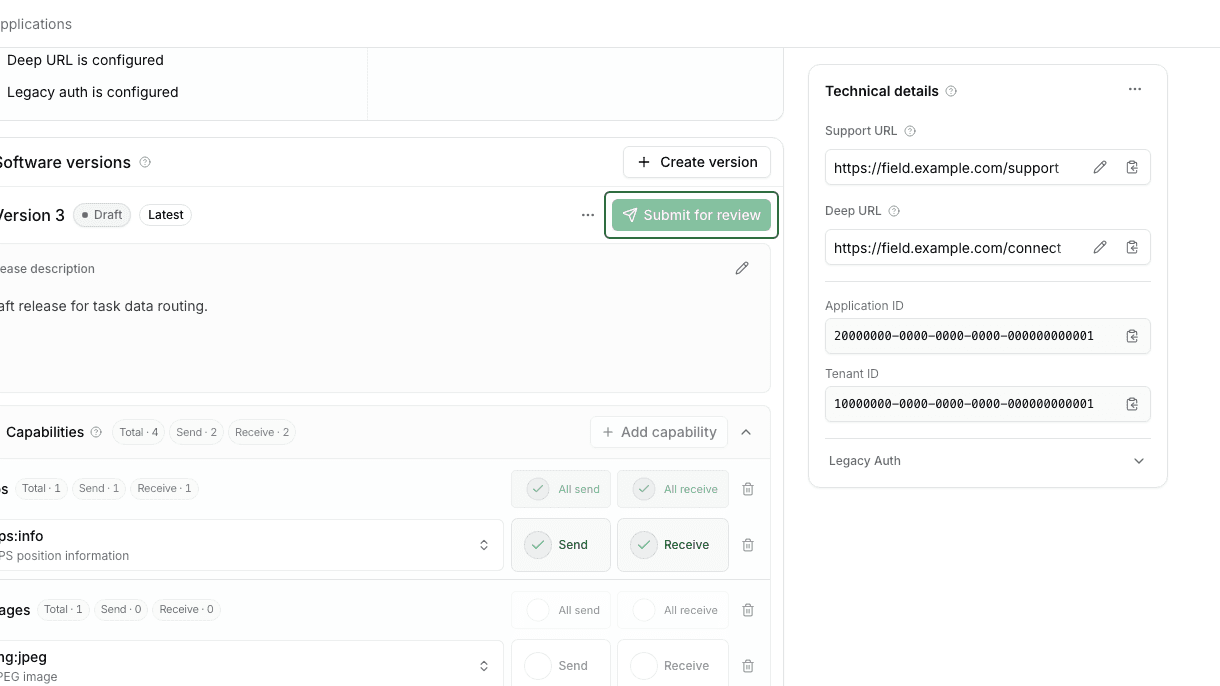Click the Support URL help icon
The height and width of the screenshot is (686, 1220).
click(910, 131)
